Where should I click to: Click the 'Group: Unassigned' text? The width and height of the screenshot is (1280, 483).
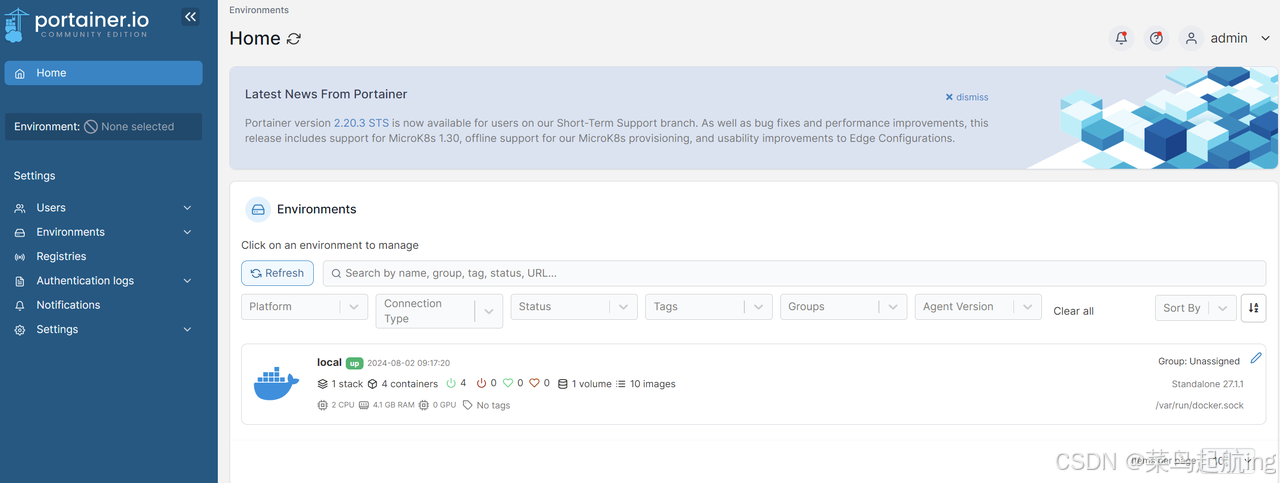pos(1199,361)
